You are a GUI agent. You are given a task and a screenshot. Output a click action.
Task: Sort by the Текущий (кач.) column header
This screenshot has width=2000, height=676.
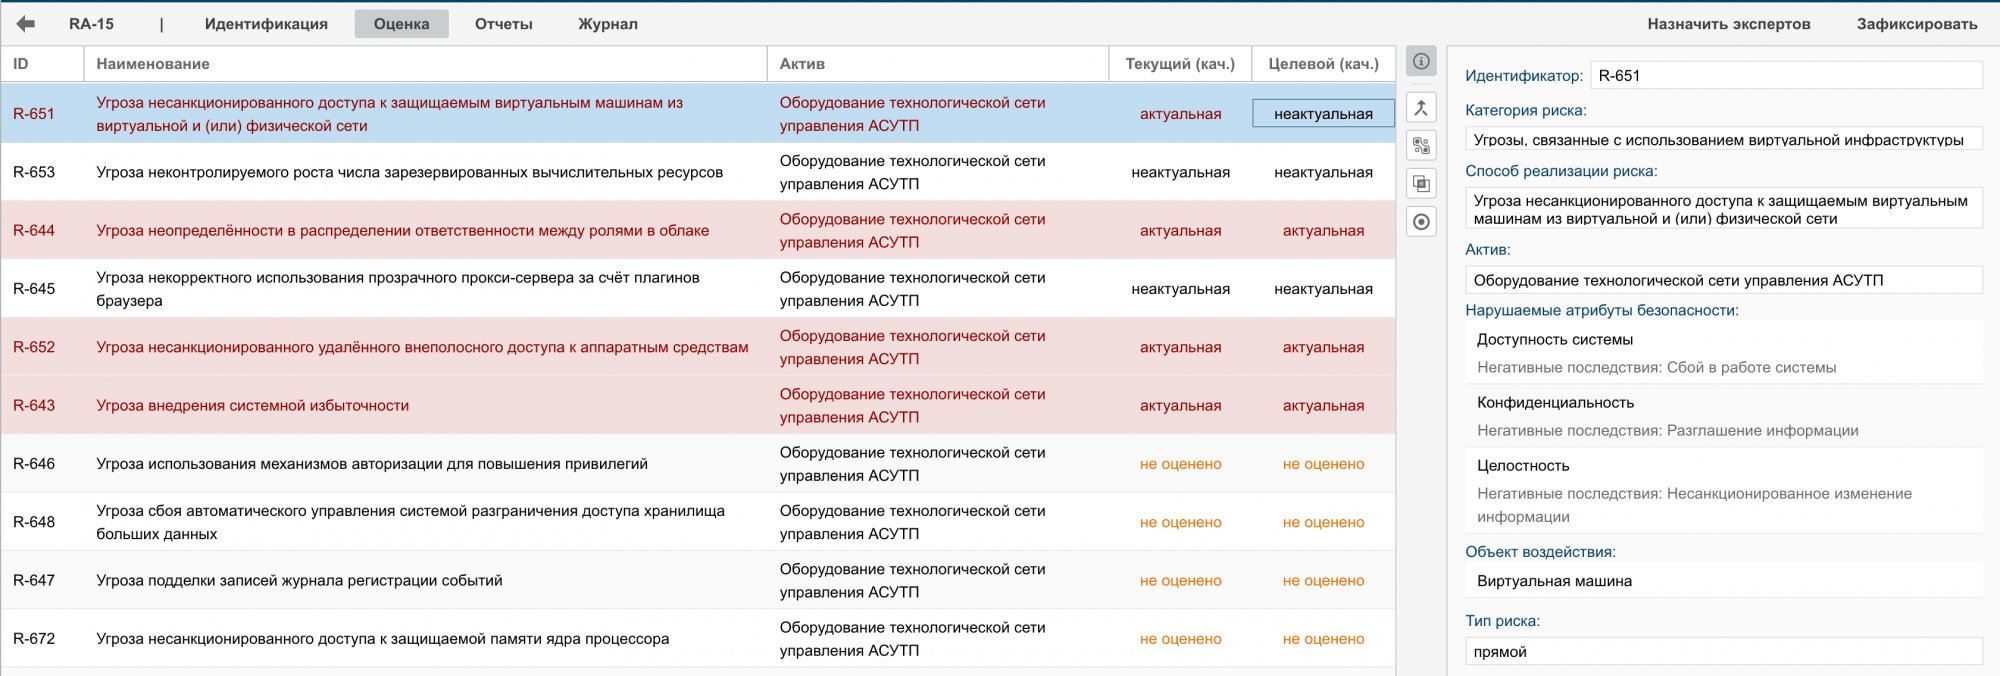pyautogui.click(x=1180, y=64)
